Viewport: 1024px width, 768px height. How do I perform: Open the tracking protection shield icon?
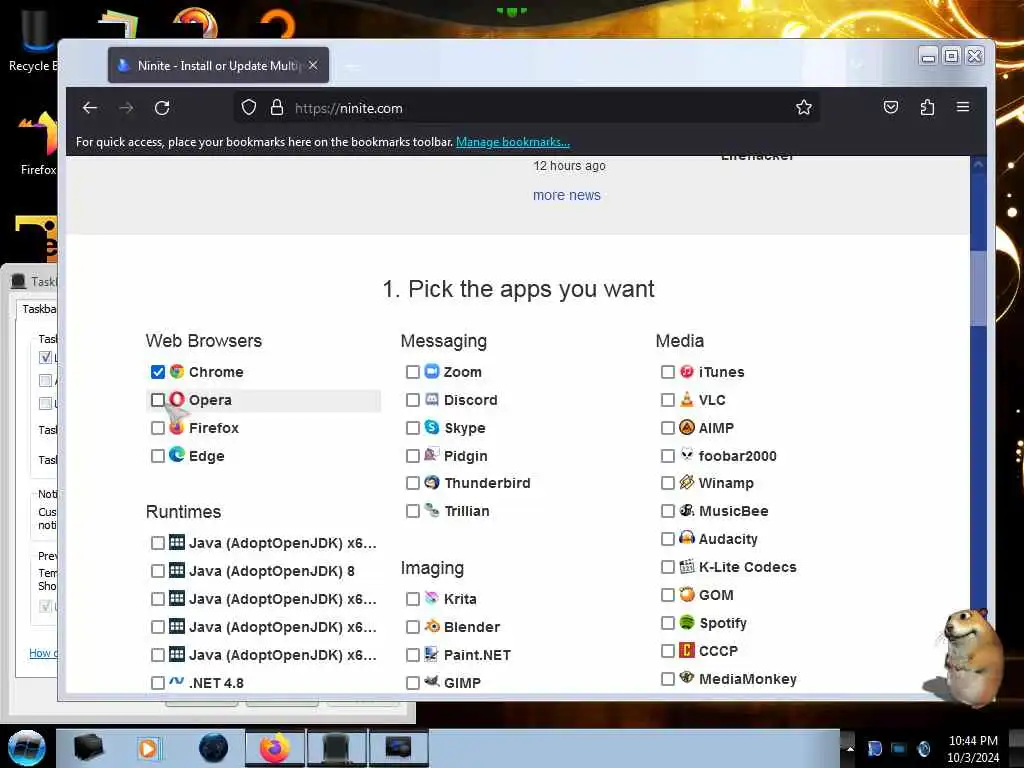(x=249, y=108)
